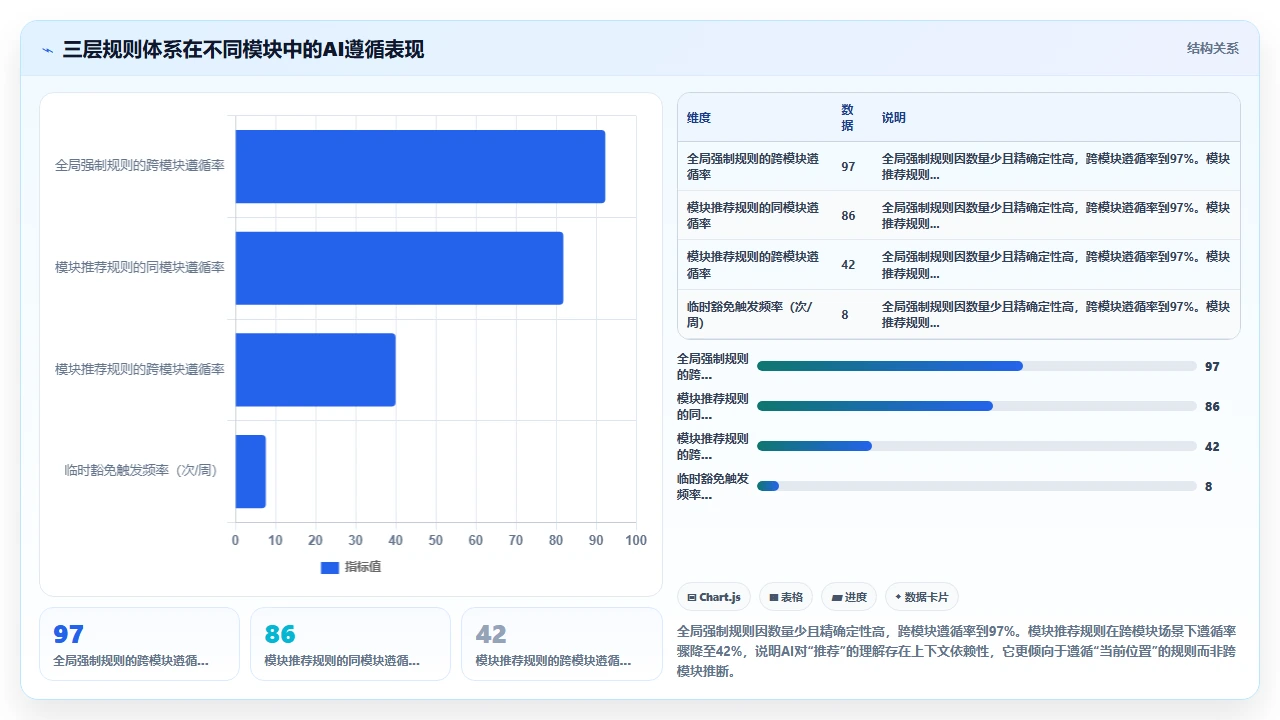Select the Chart.js tag chip
The image size is (1280, 720).
714,597
